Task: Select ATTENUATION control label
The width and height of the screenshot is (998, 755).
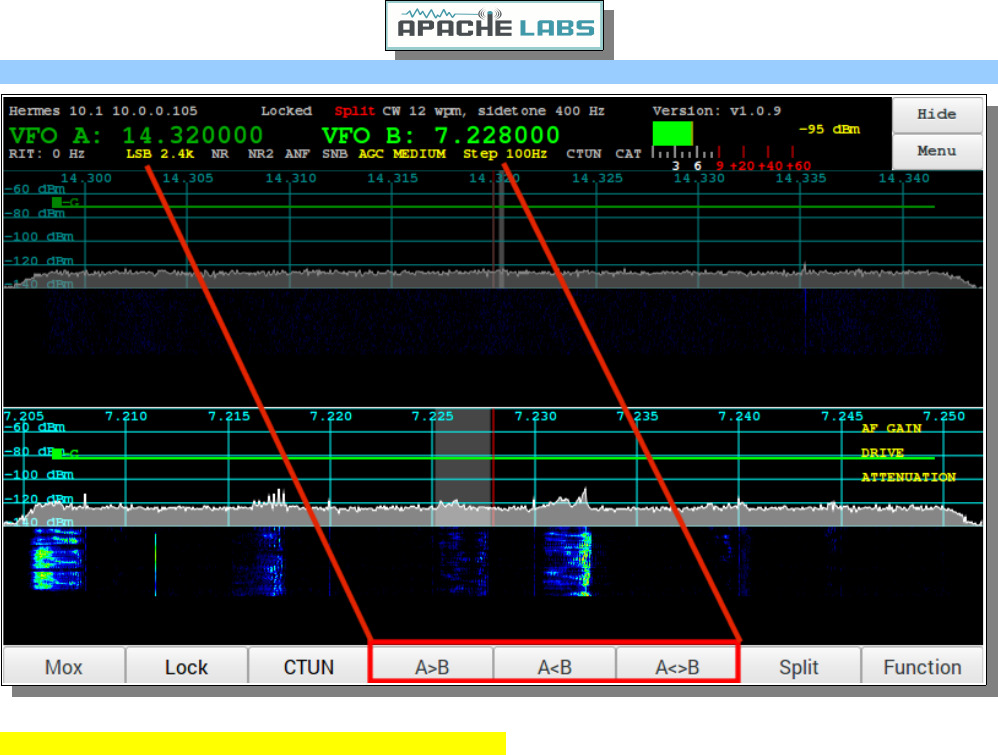Action: click(908, 477)
